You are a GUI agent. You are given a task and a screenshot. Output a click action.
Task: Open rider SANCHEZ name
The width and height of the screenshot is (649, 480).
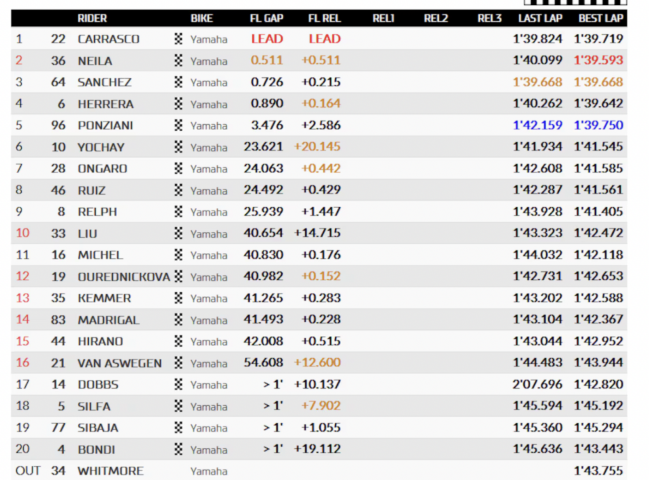[x=105, y=82]
